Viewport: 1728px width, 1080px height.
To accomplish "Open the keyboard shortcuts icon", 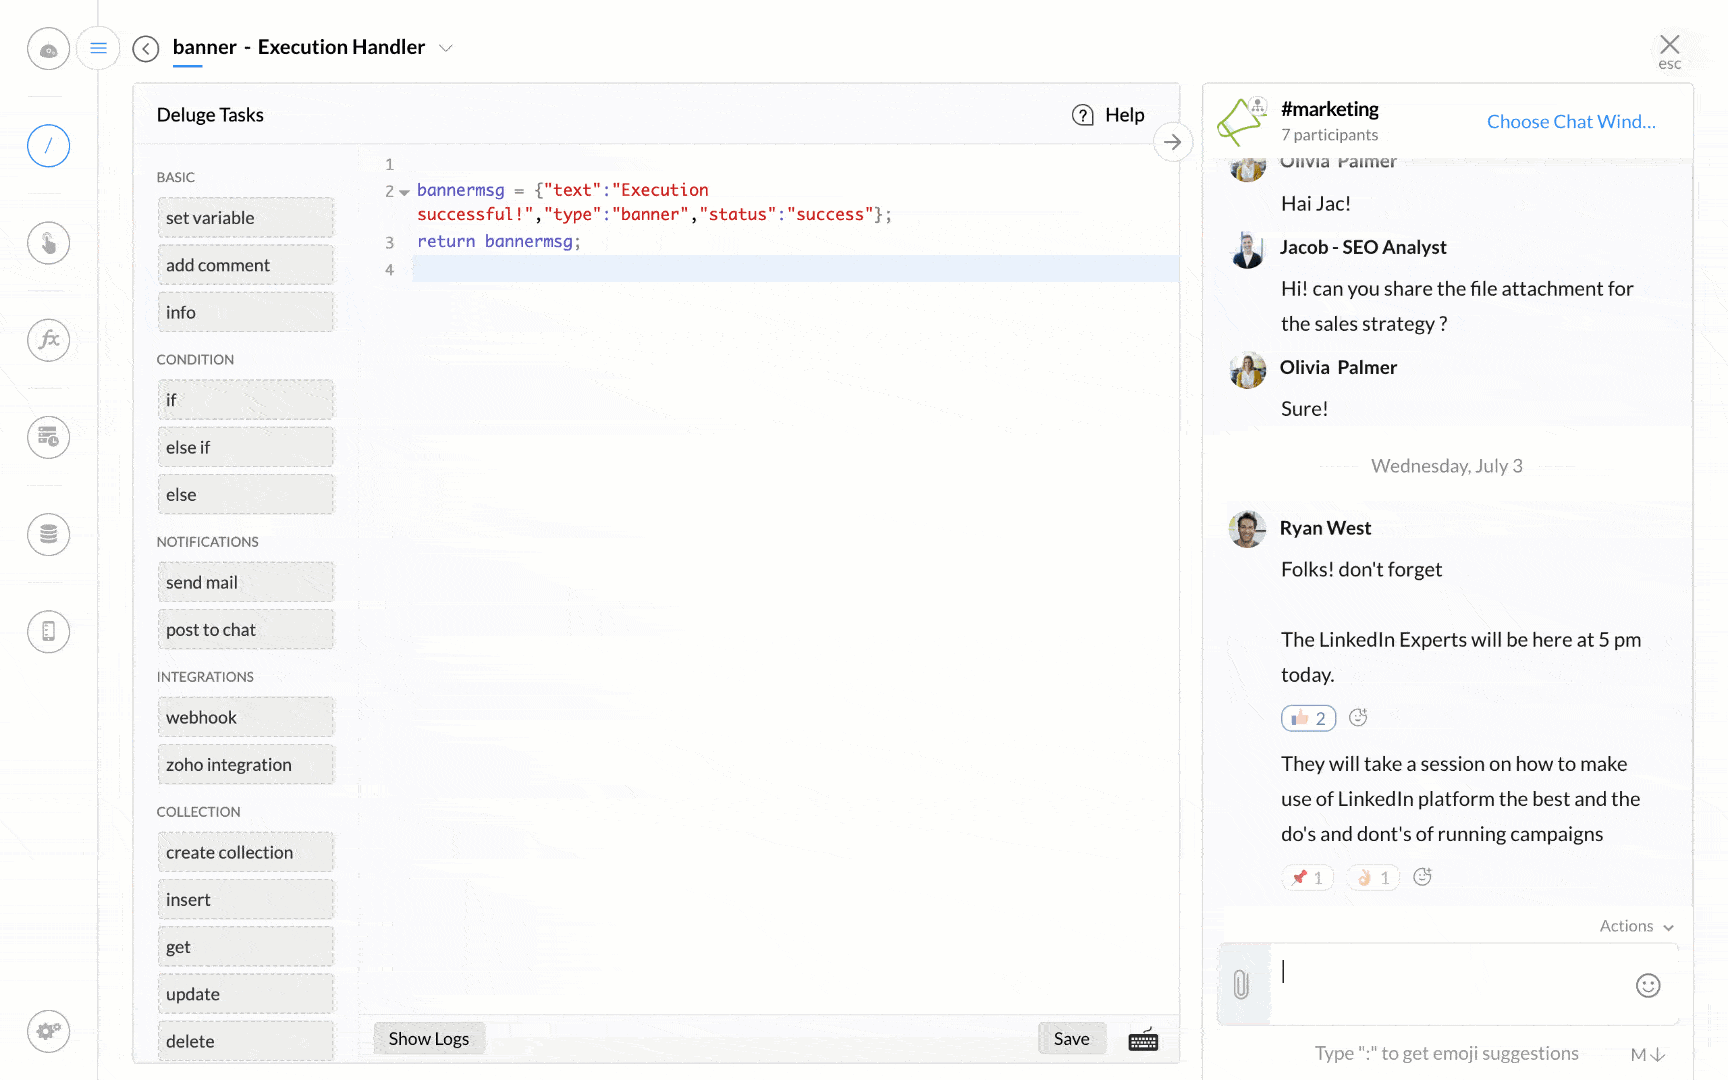I will pos(1143,1040).
